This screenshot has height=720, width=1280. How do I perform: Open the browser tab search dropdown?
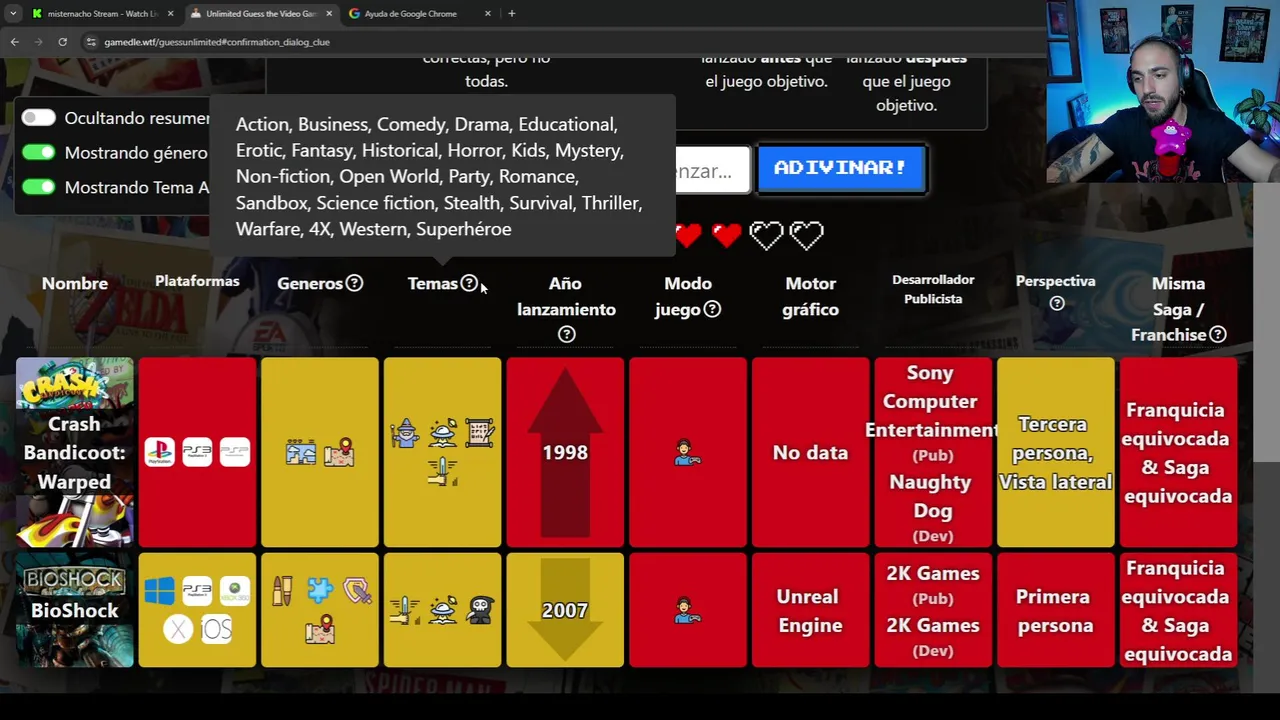(x=13, y=13)
